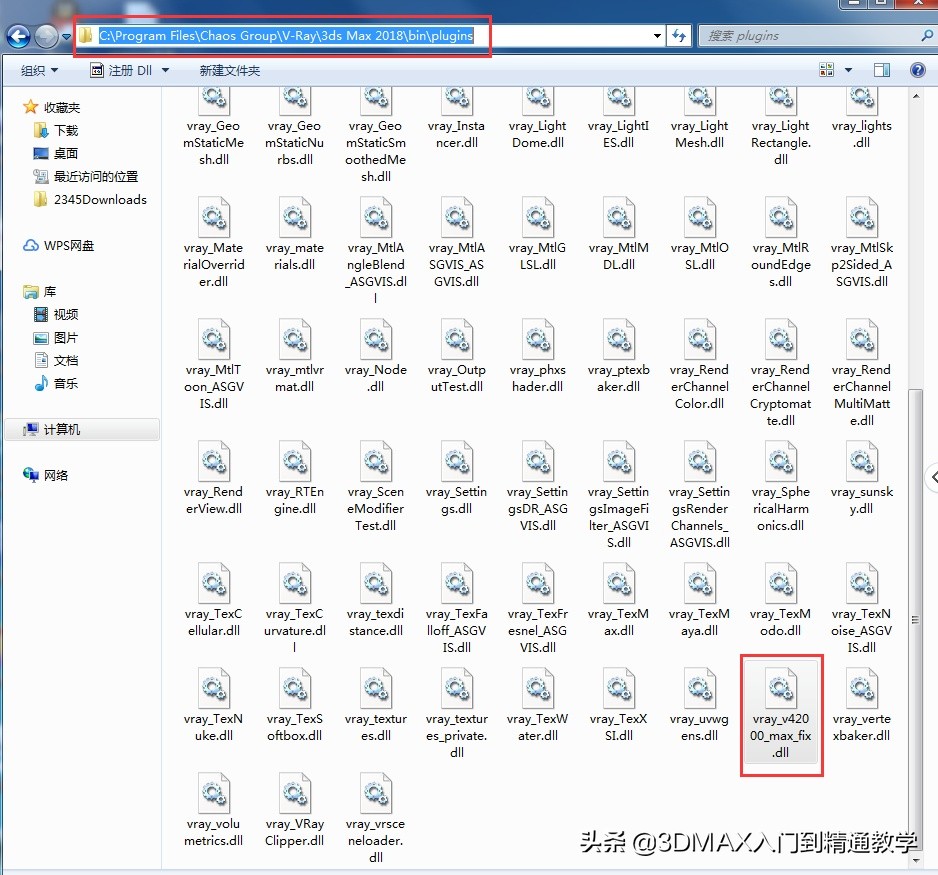Select WPS网盘 in navigation pane
Image resolution: width=938 pixels, height=875 pixels.
[59, 246]
